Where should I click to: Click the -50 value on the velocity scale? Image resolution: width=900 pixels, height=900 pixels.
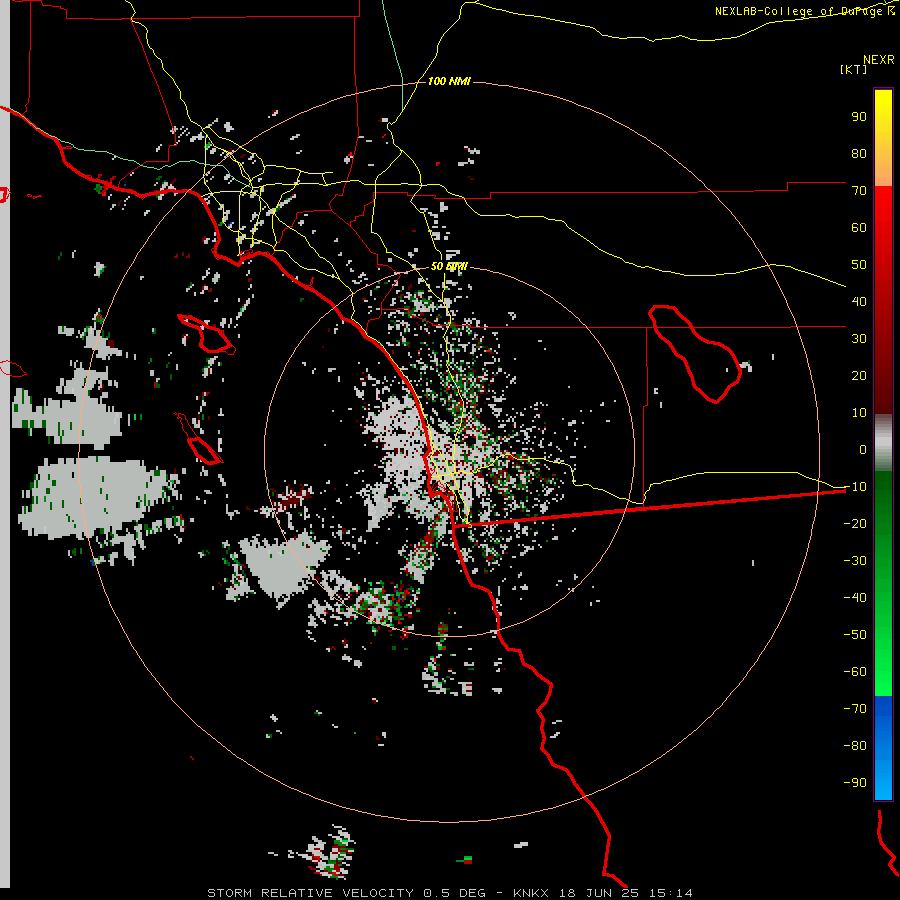855,635
